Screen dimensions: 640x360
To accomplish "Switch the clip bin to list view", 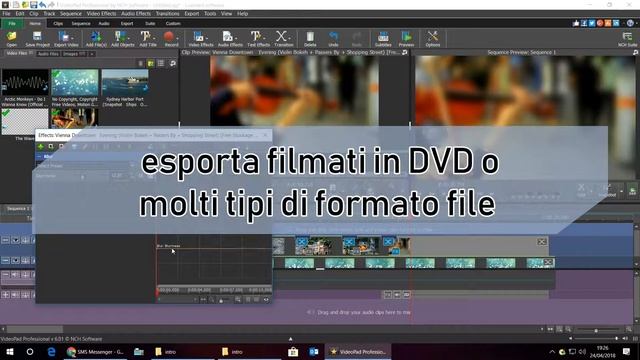I will [161, 63].
